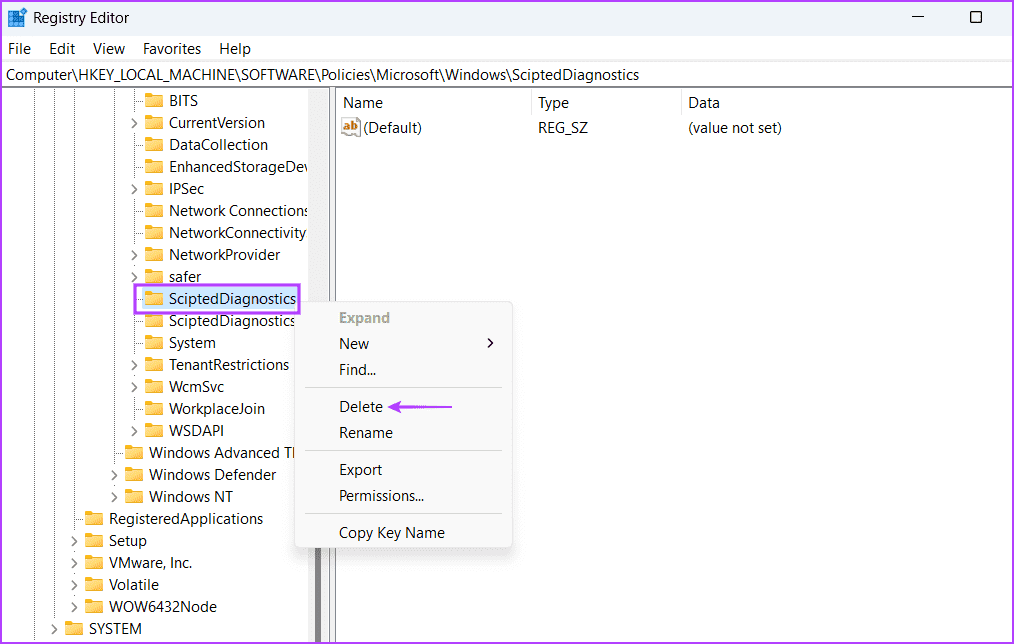Expand the IPSec key
The width and height of the screenshot is (1014, 644).
[134, 189]
